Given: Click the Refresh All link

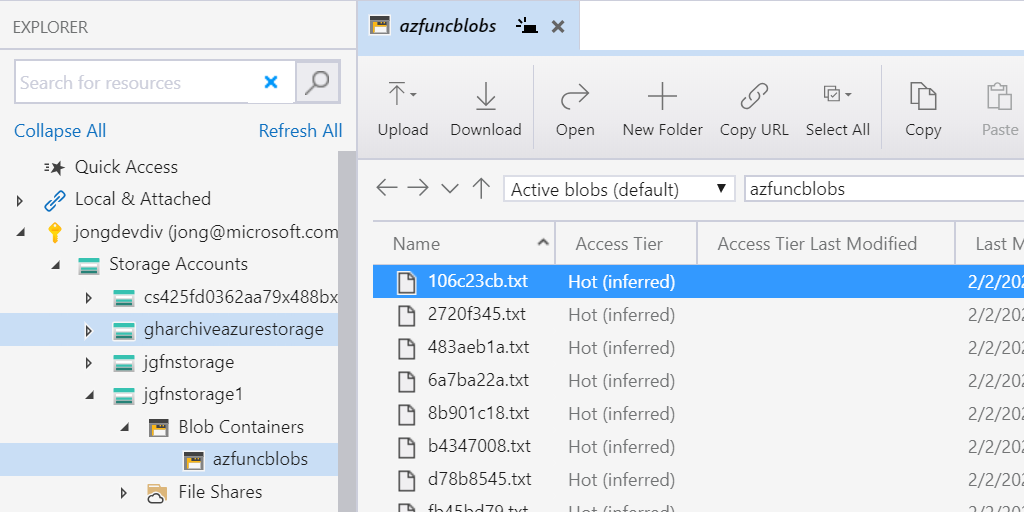Looking at the screenshot, I should (300, 131).
